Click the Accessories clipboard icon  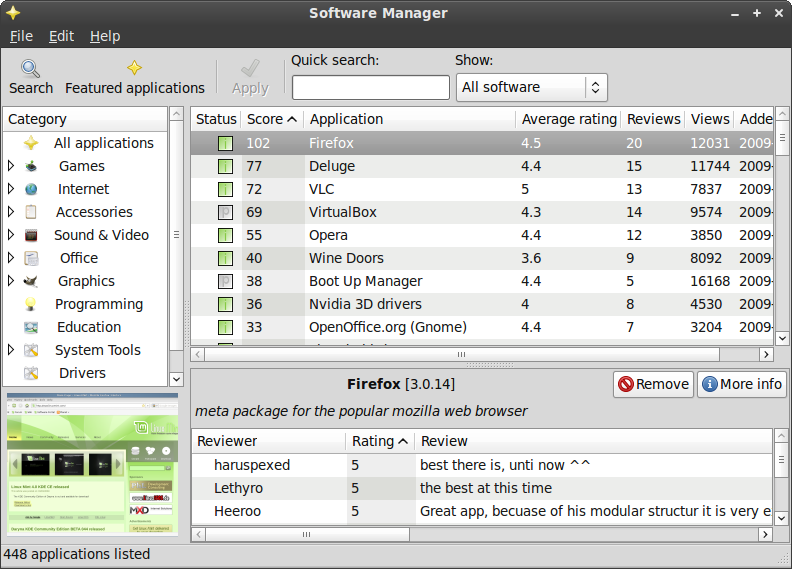tap(31, 212)
